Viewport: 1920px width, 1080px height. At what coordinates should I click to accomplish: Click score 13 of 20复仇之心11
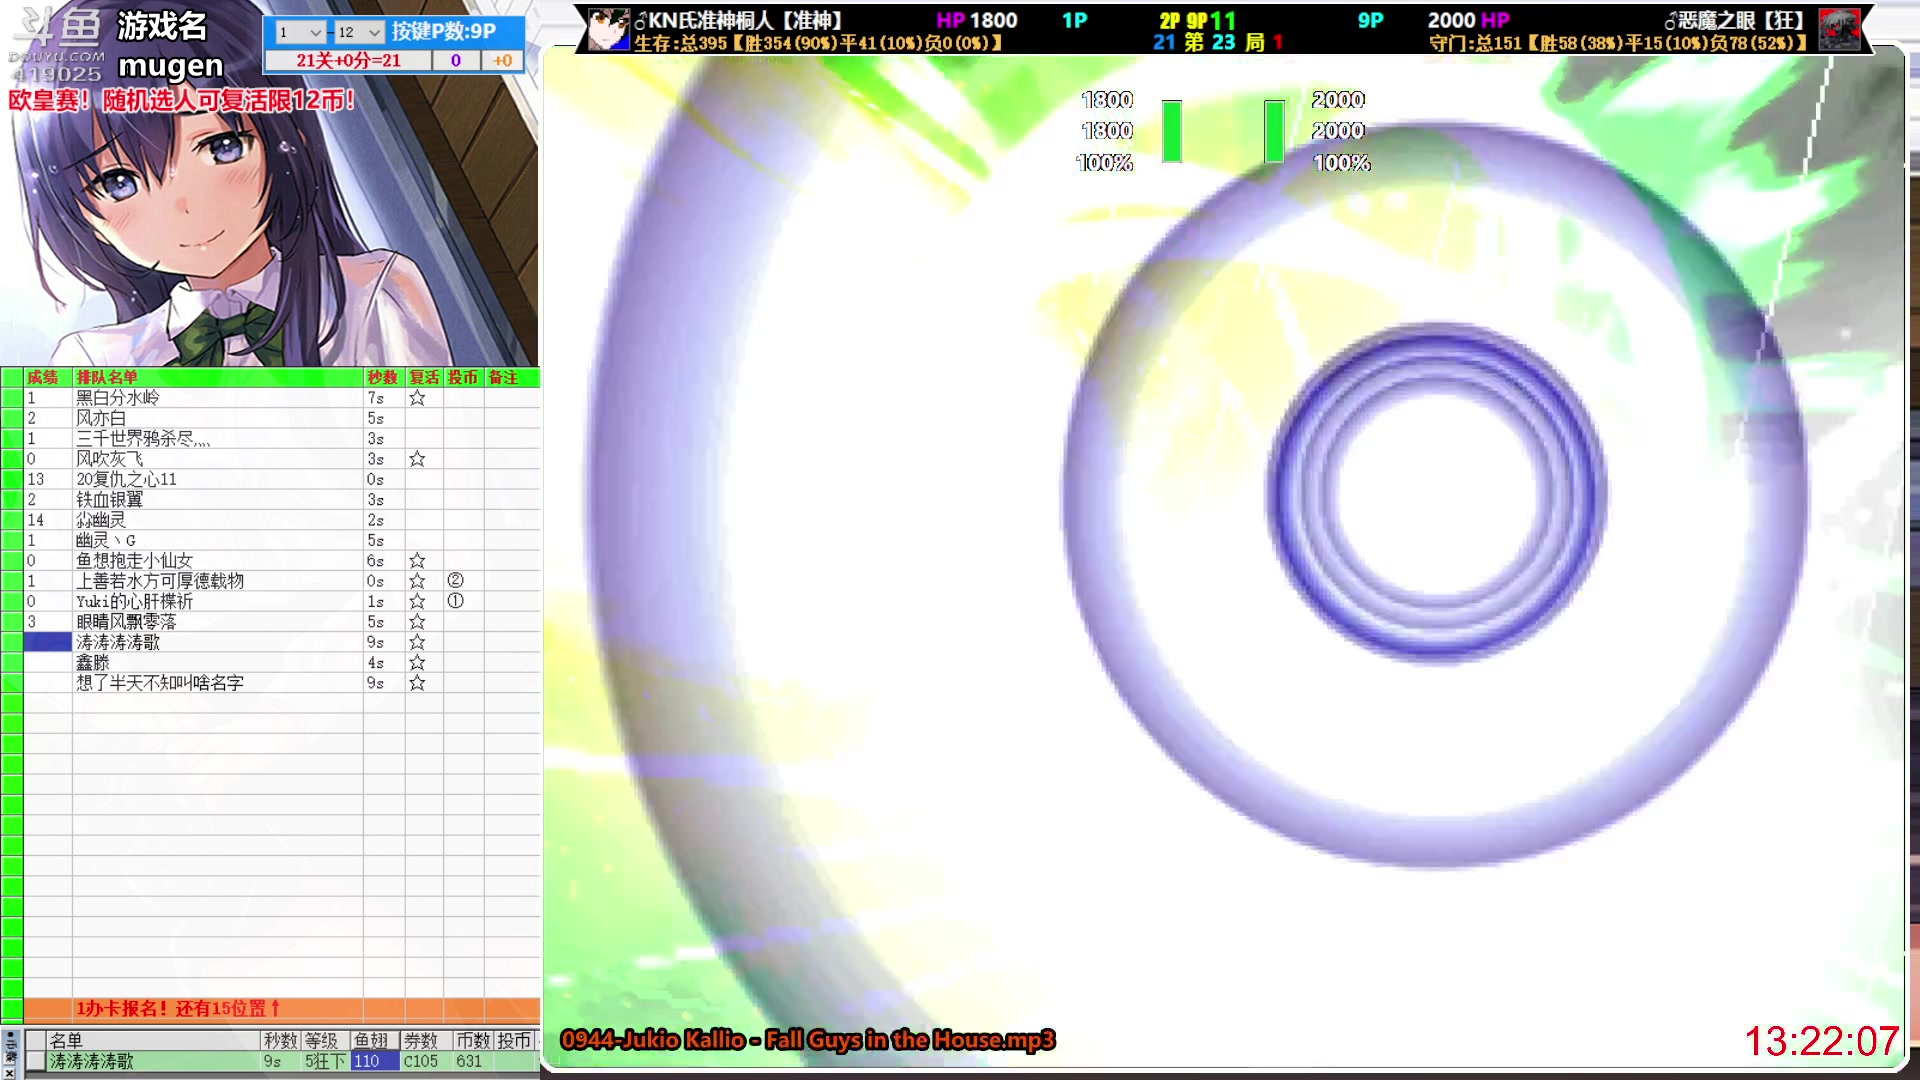coord(36,479)
